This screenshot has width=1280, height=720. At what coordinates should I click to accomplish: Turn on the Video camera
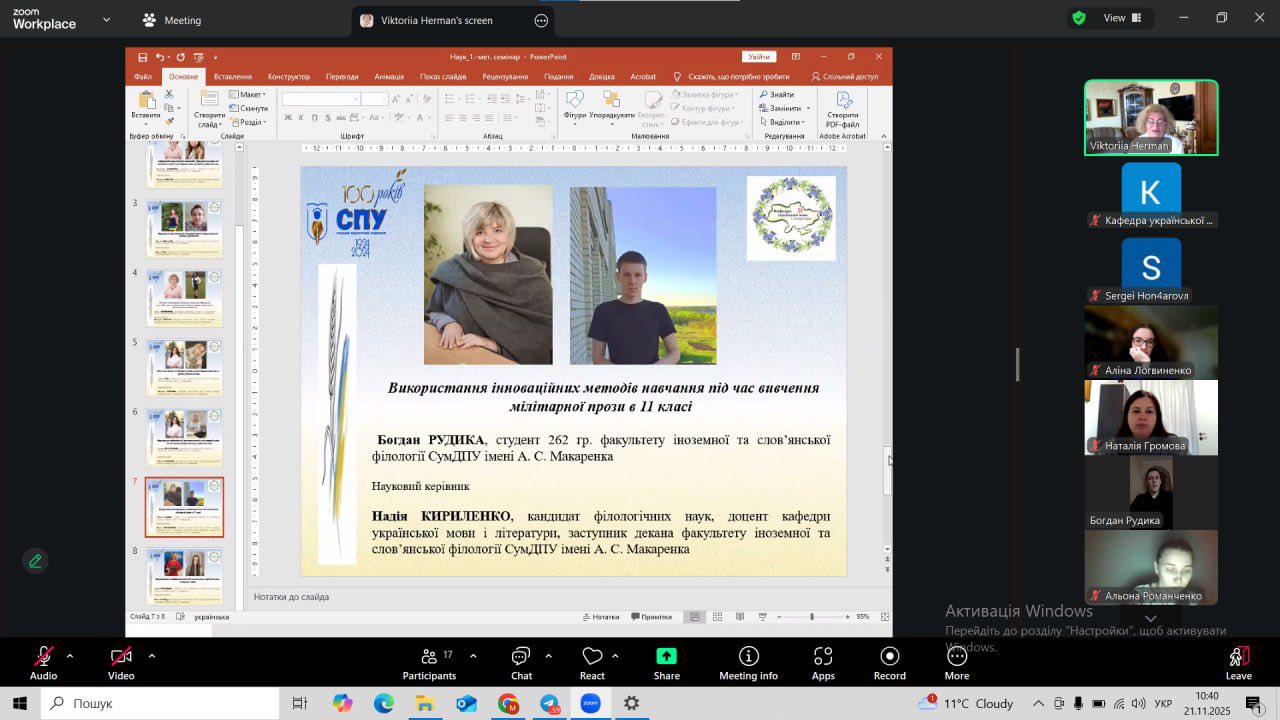click(x=121, y=663)
